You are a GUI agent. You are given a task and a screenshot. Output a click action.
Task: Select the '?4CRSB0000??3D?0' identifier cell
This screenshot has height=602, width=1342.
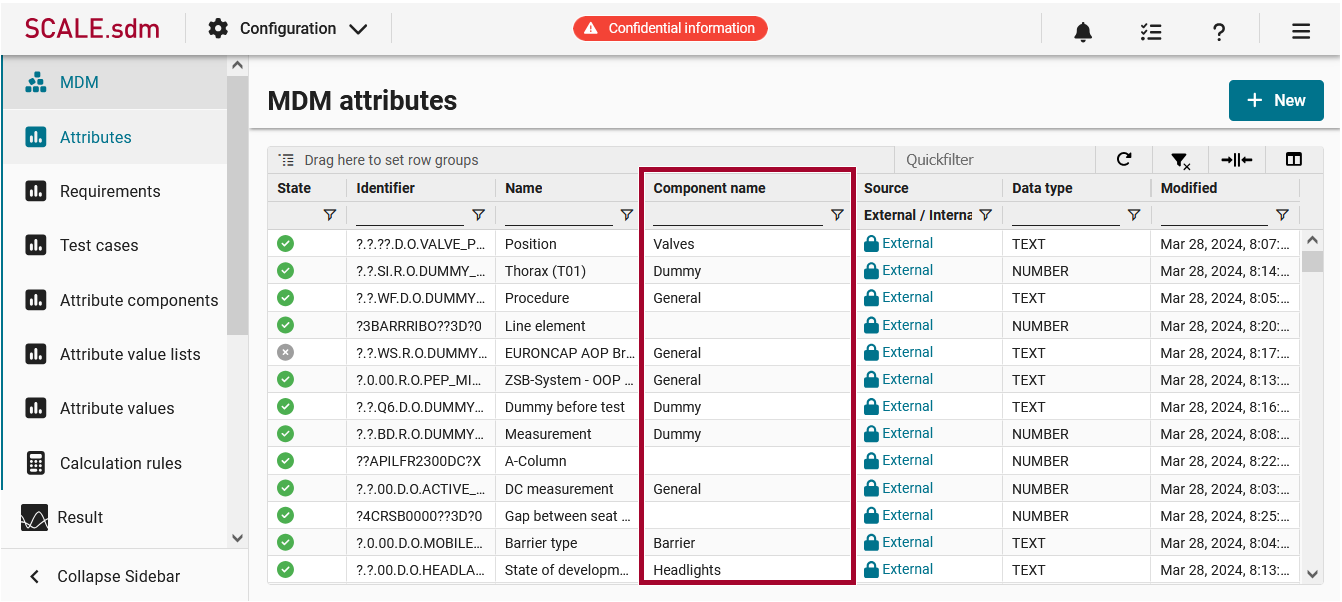click(421, 516)
